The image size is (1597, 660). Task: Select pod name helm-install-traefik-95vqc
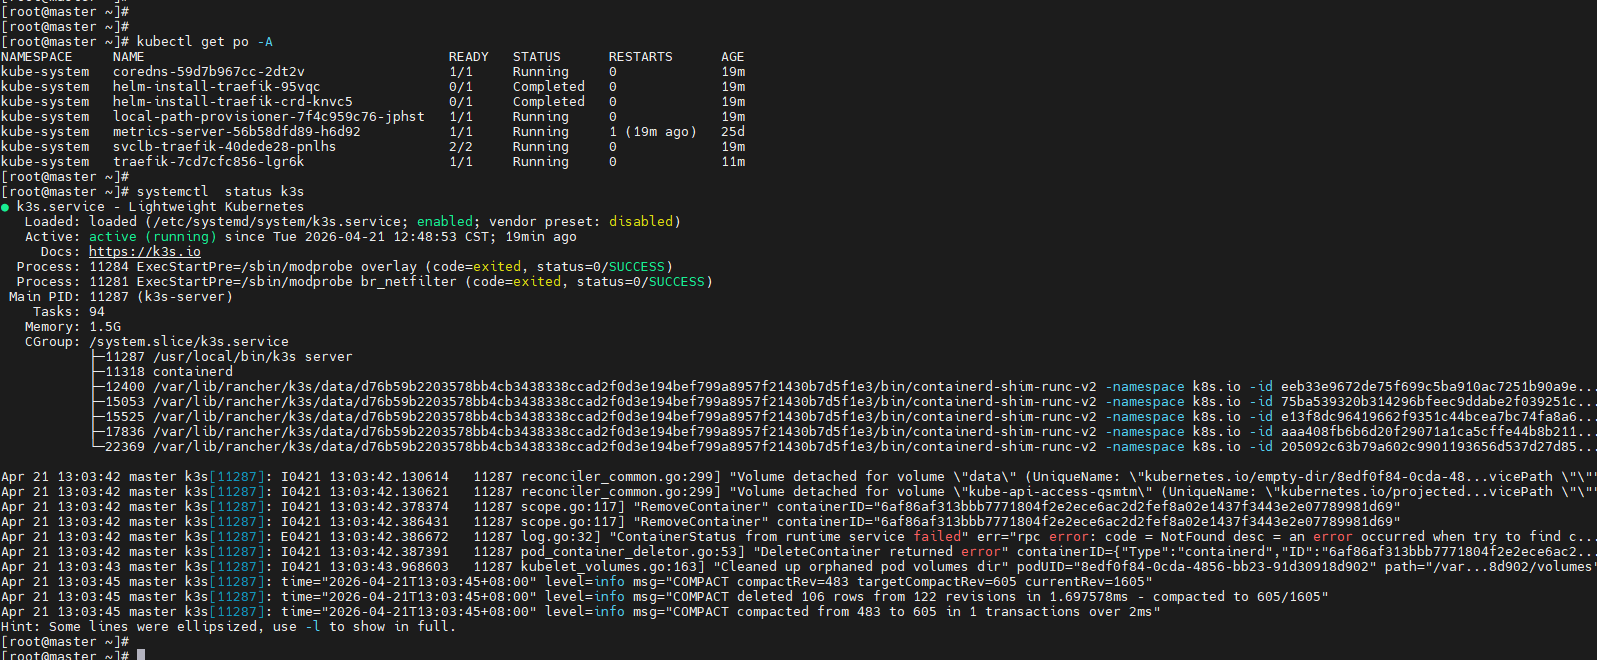point(217,87)
